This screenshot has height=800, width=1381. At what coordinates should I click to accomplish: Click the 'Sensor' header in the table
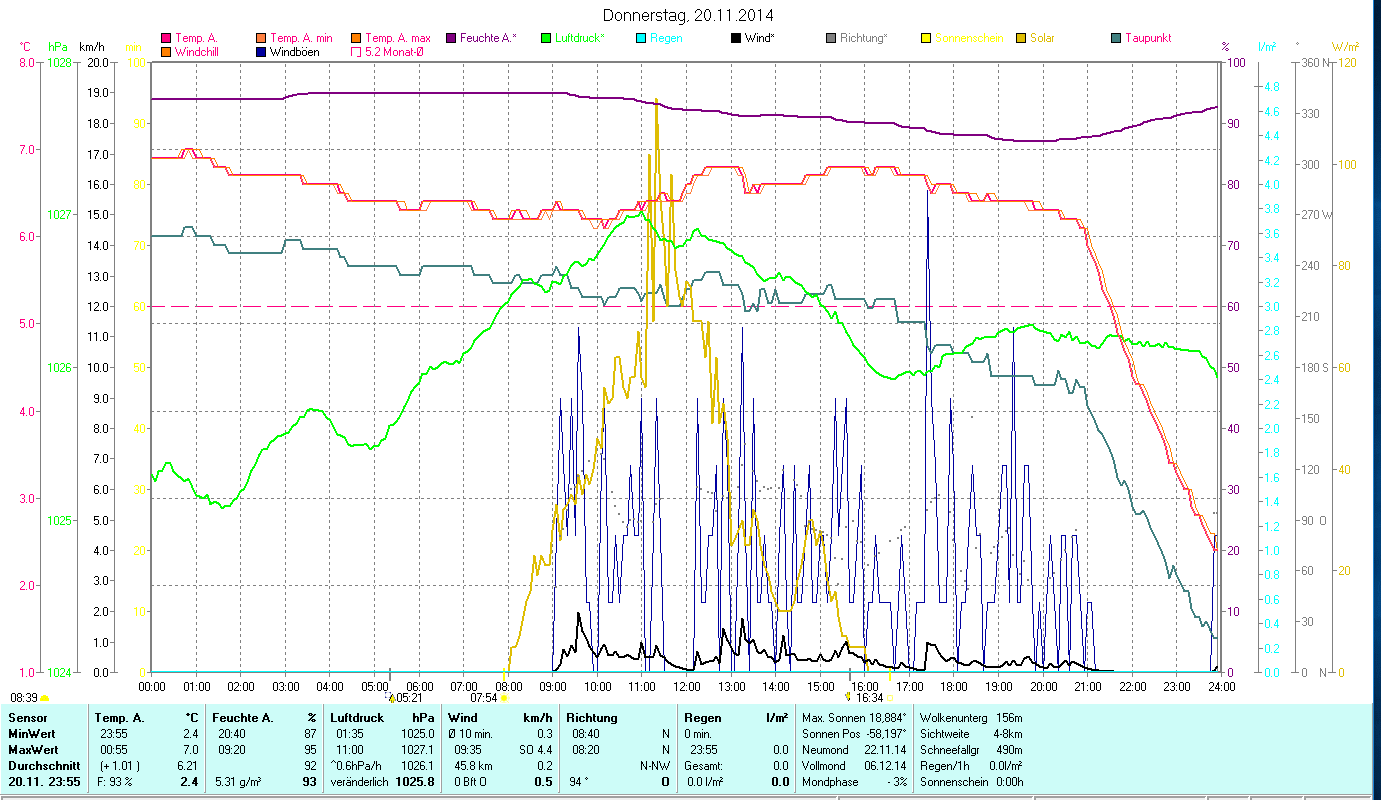point(26,718)
